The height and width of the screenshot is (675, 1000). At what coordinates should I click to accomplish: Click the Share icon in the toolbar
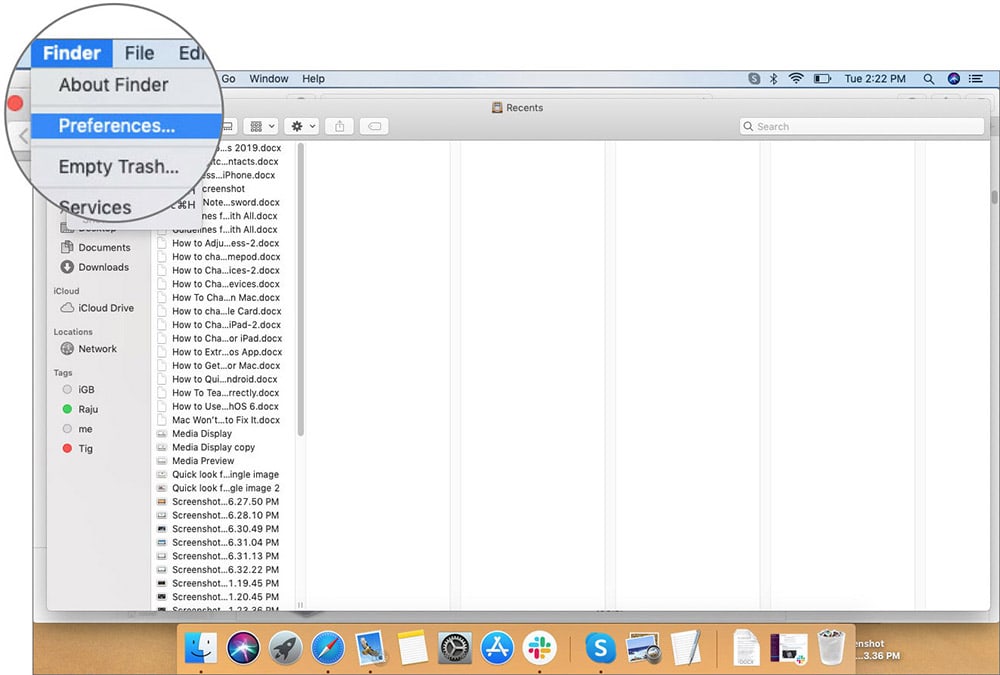tap(340, 126)
